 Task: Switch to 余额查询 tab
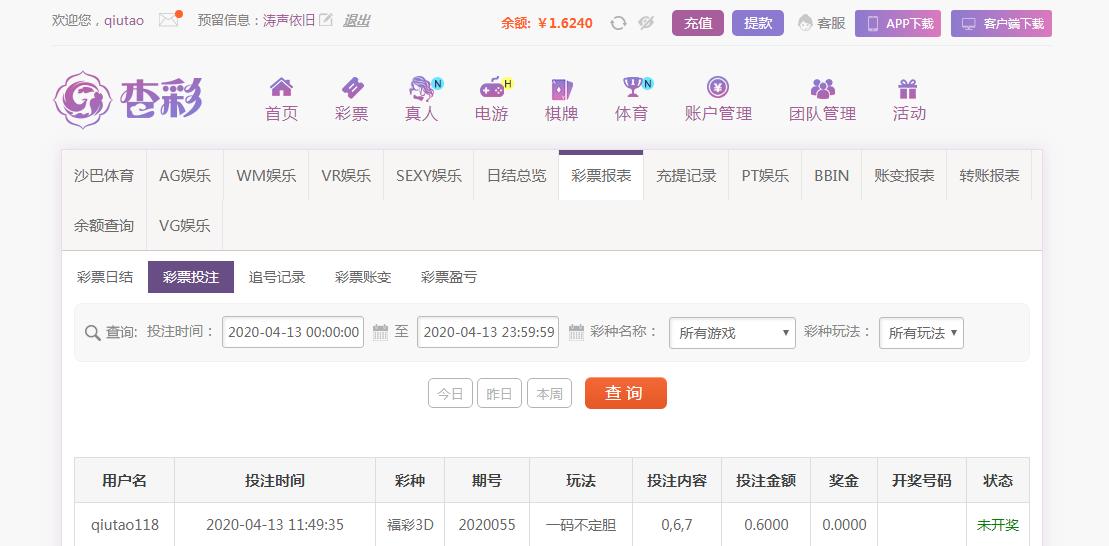click(x=104, y=226)
